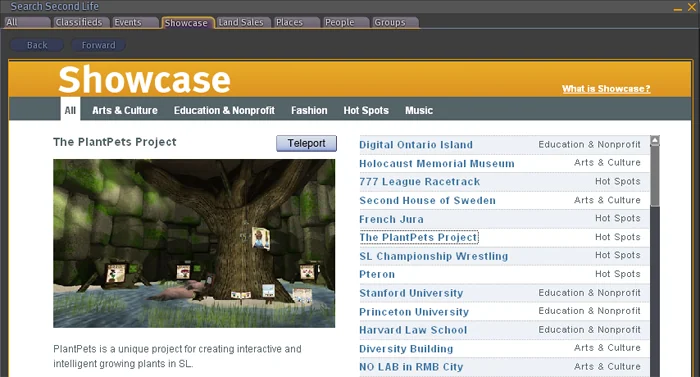This screenshot has width=700, height=377.
Task: Click the PlantPets tree preview image
Action: 194,243
